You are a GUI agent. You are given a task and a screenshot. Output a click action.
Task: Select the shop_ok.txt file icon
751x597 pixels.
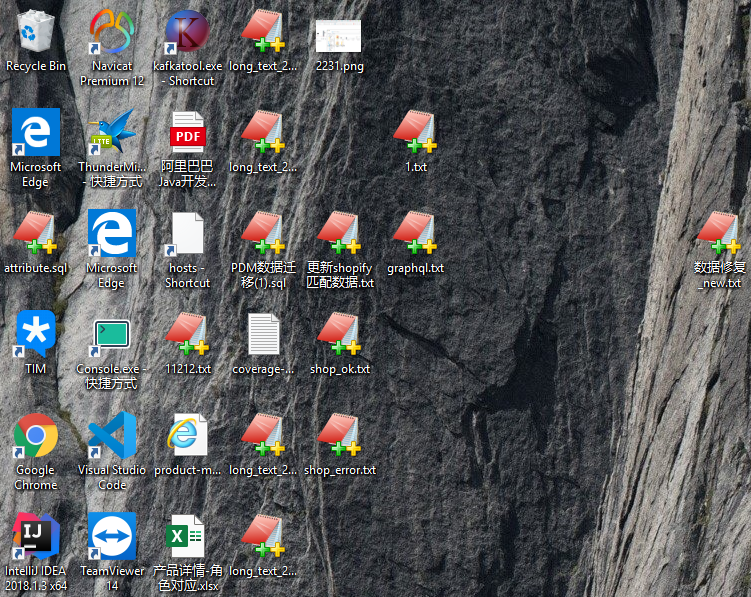pyautogui.click(x=339, y=334)
